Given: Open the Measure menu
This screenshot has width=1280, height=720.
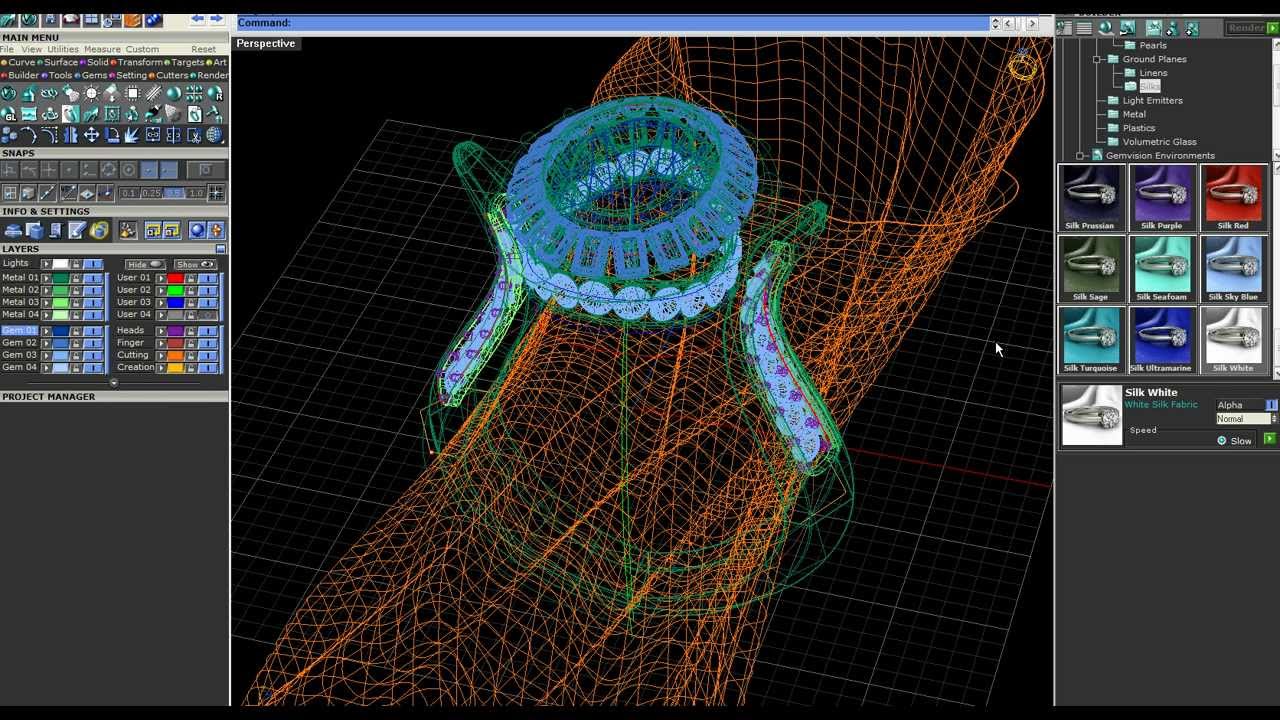Looking at the screenshot, I should click(102, 49).
